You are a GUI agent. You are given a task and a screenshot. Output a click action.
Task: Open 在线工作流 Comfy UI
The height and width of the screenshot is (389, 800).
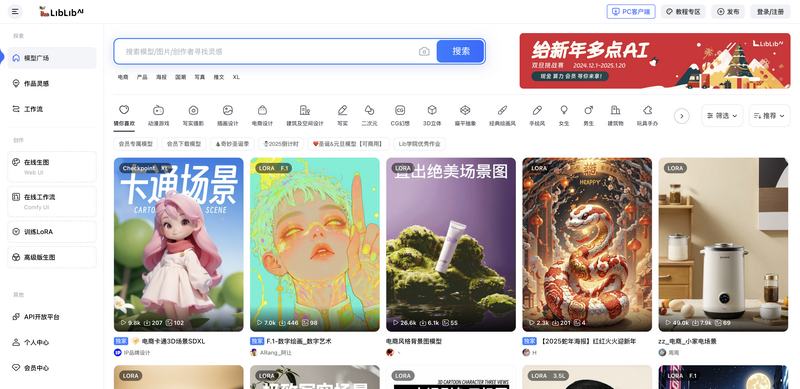52,201
